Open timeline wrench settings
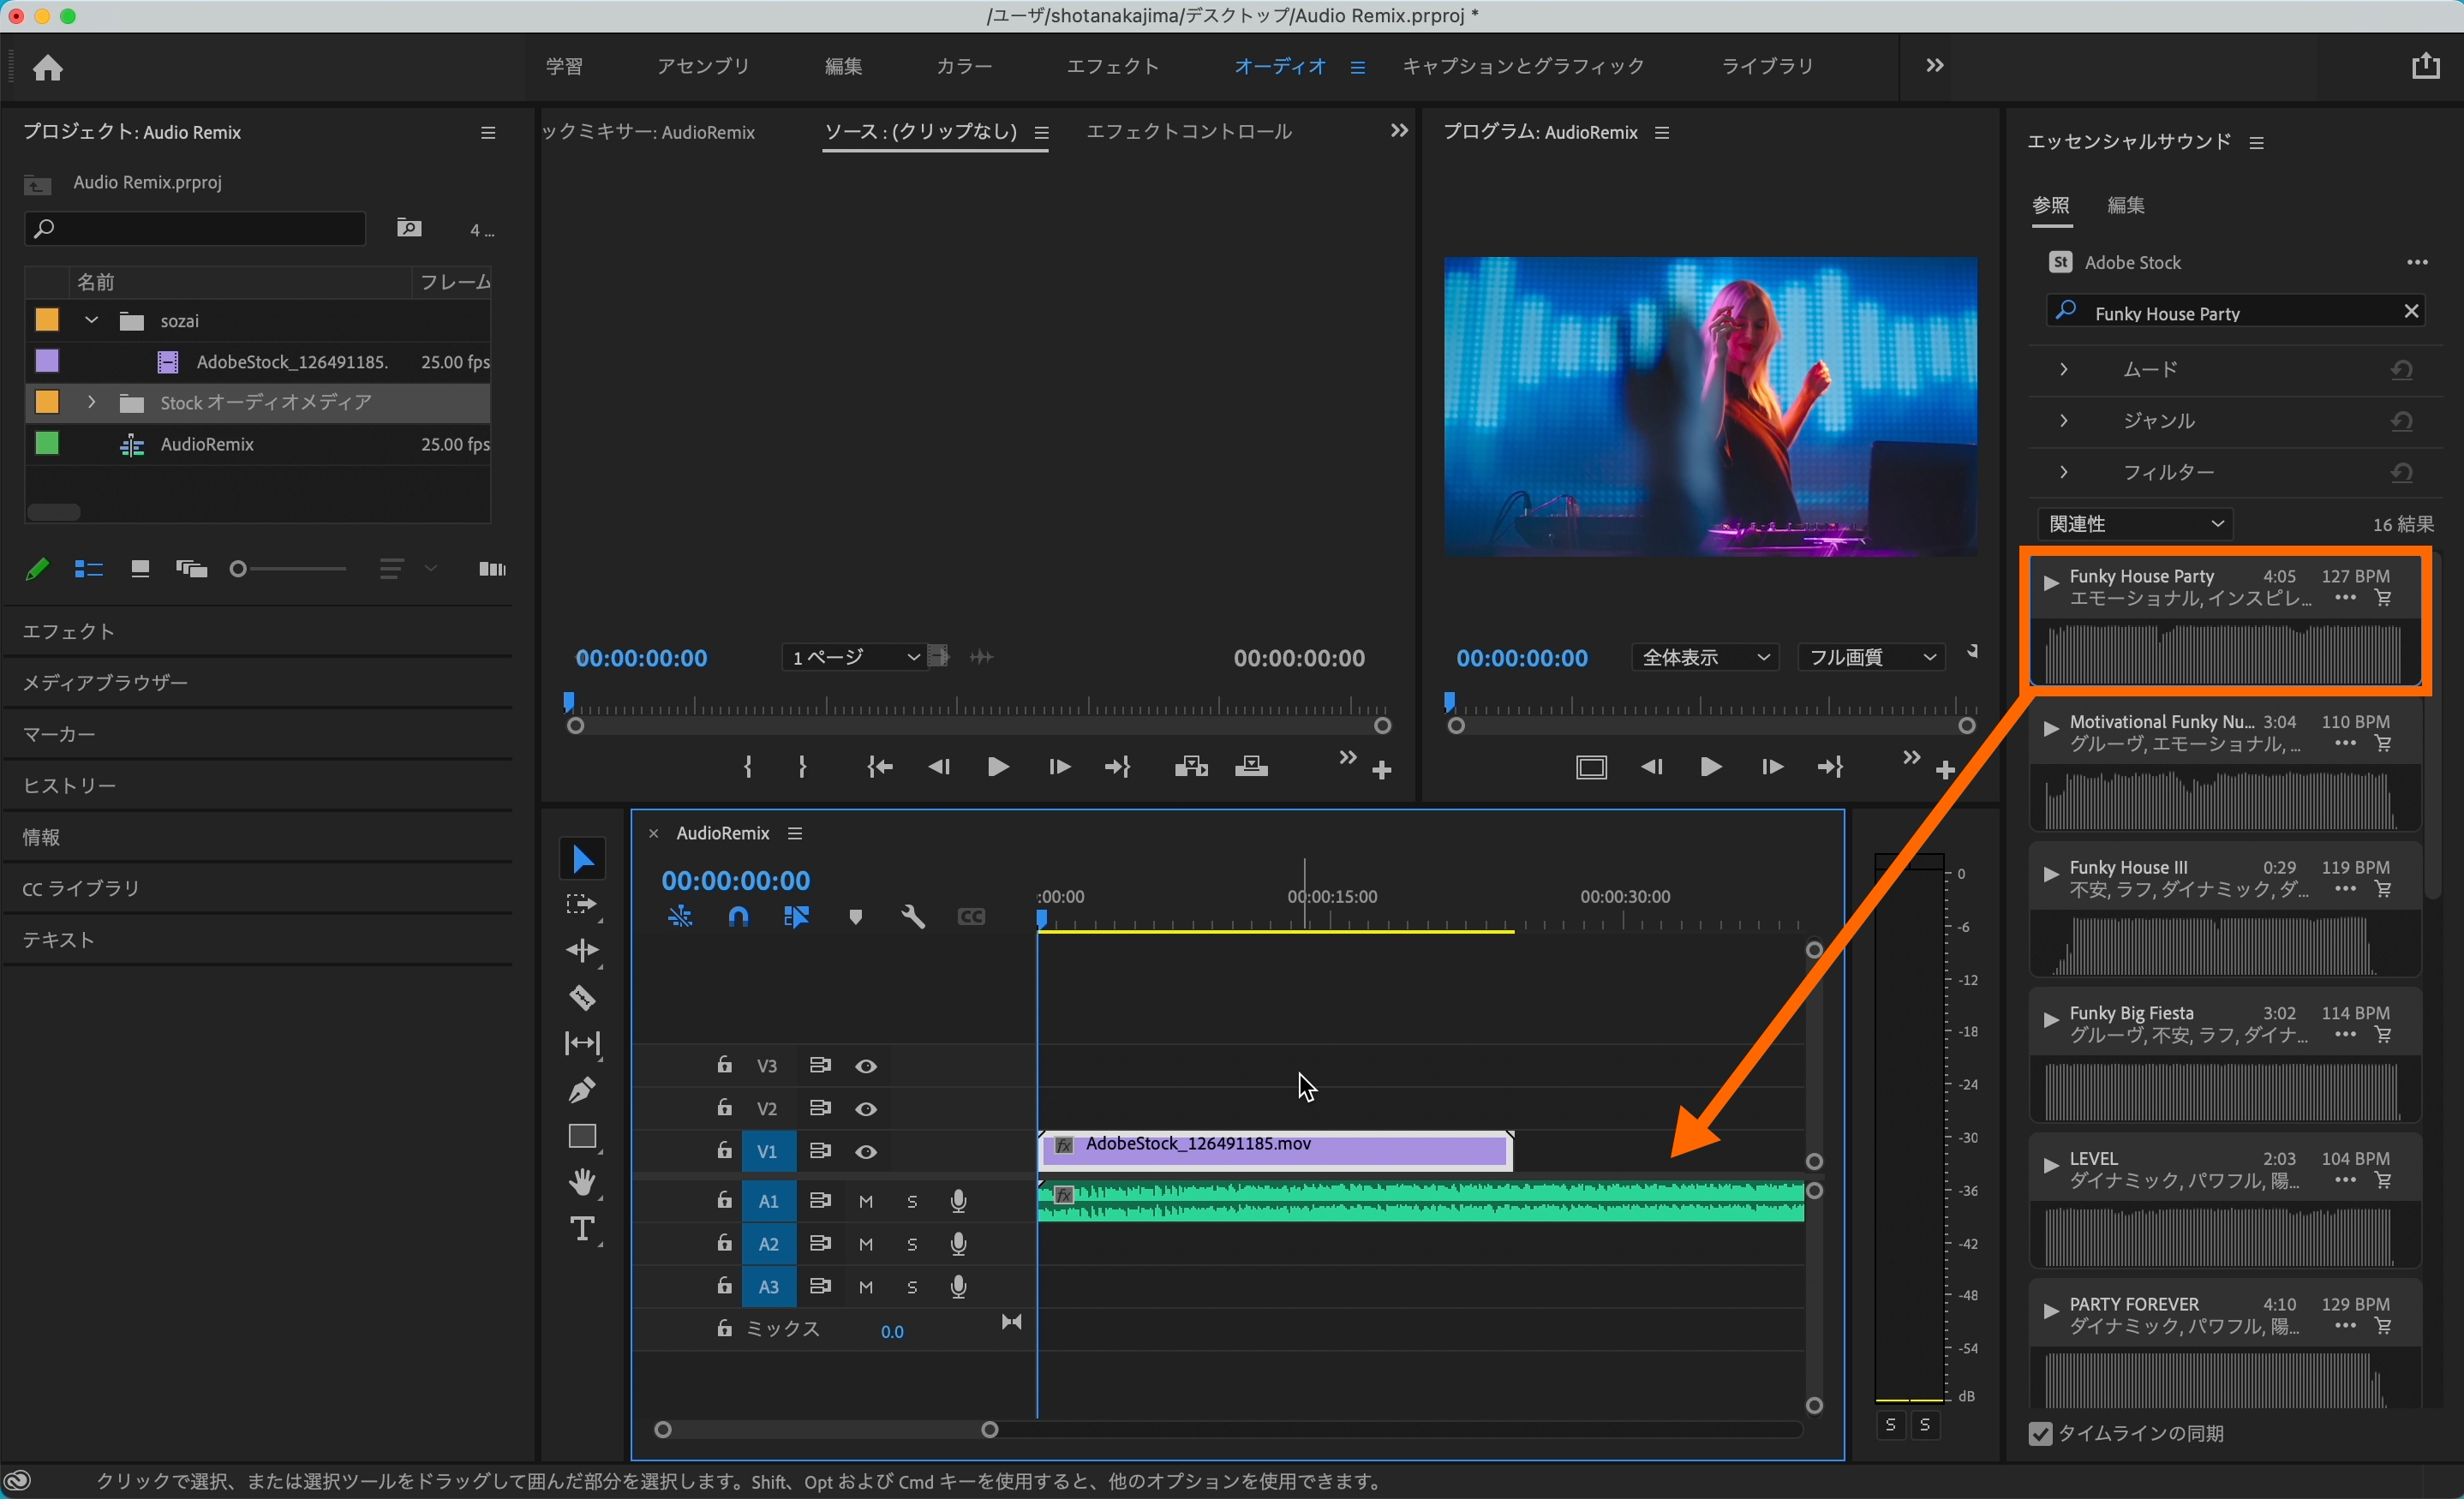The width and height of the screenshot is (2464, 1499). pos(912,916)
